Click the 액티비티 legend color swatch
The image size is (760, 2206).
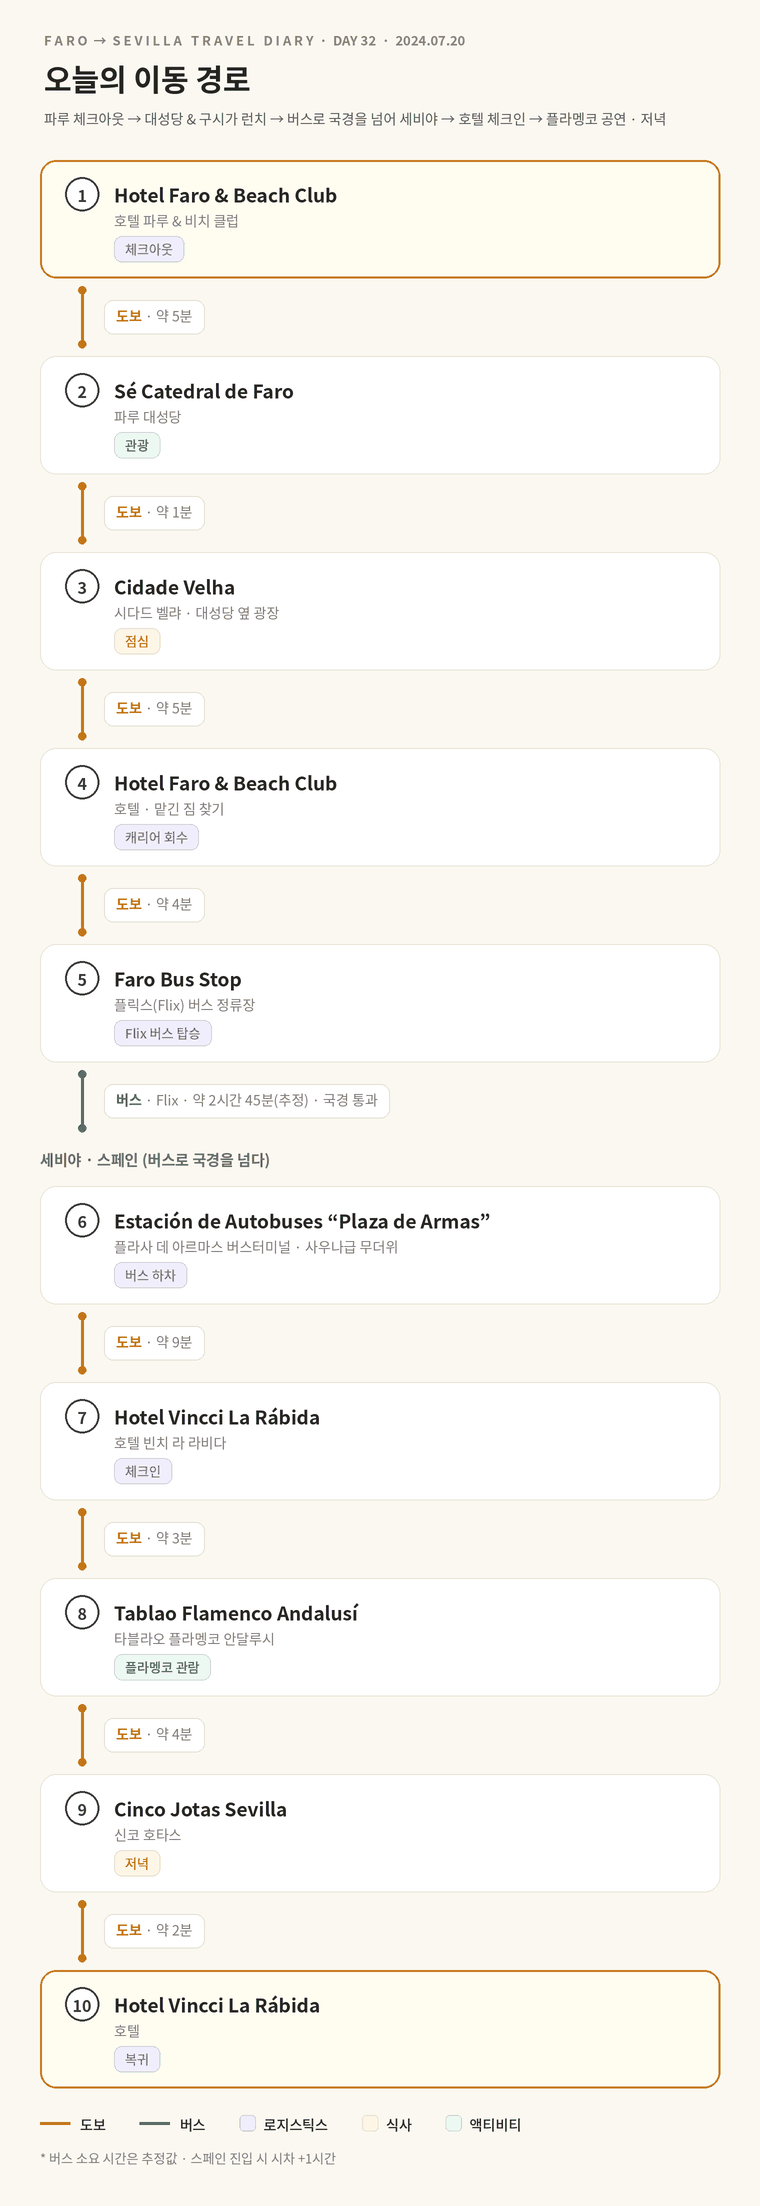tap(454, 2123)
